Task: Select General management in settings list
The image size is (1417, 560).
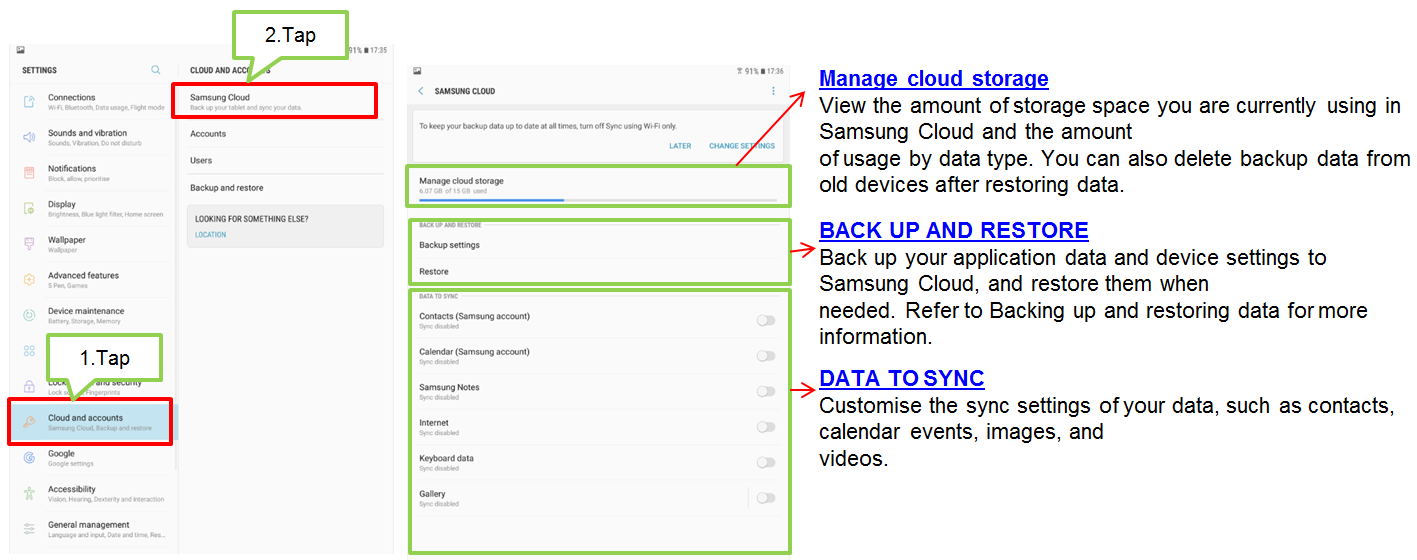Action: tap(95, 528)
